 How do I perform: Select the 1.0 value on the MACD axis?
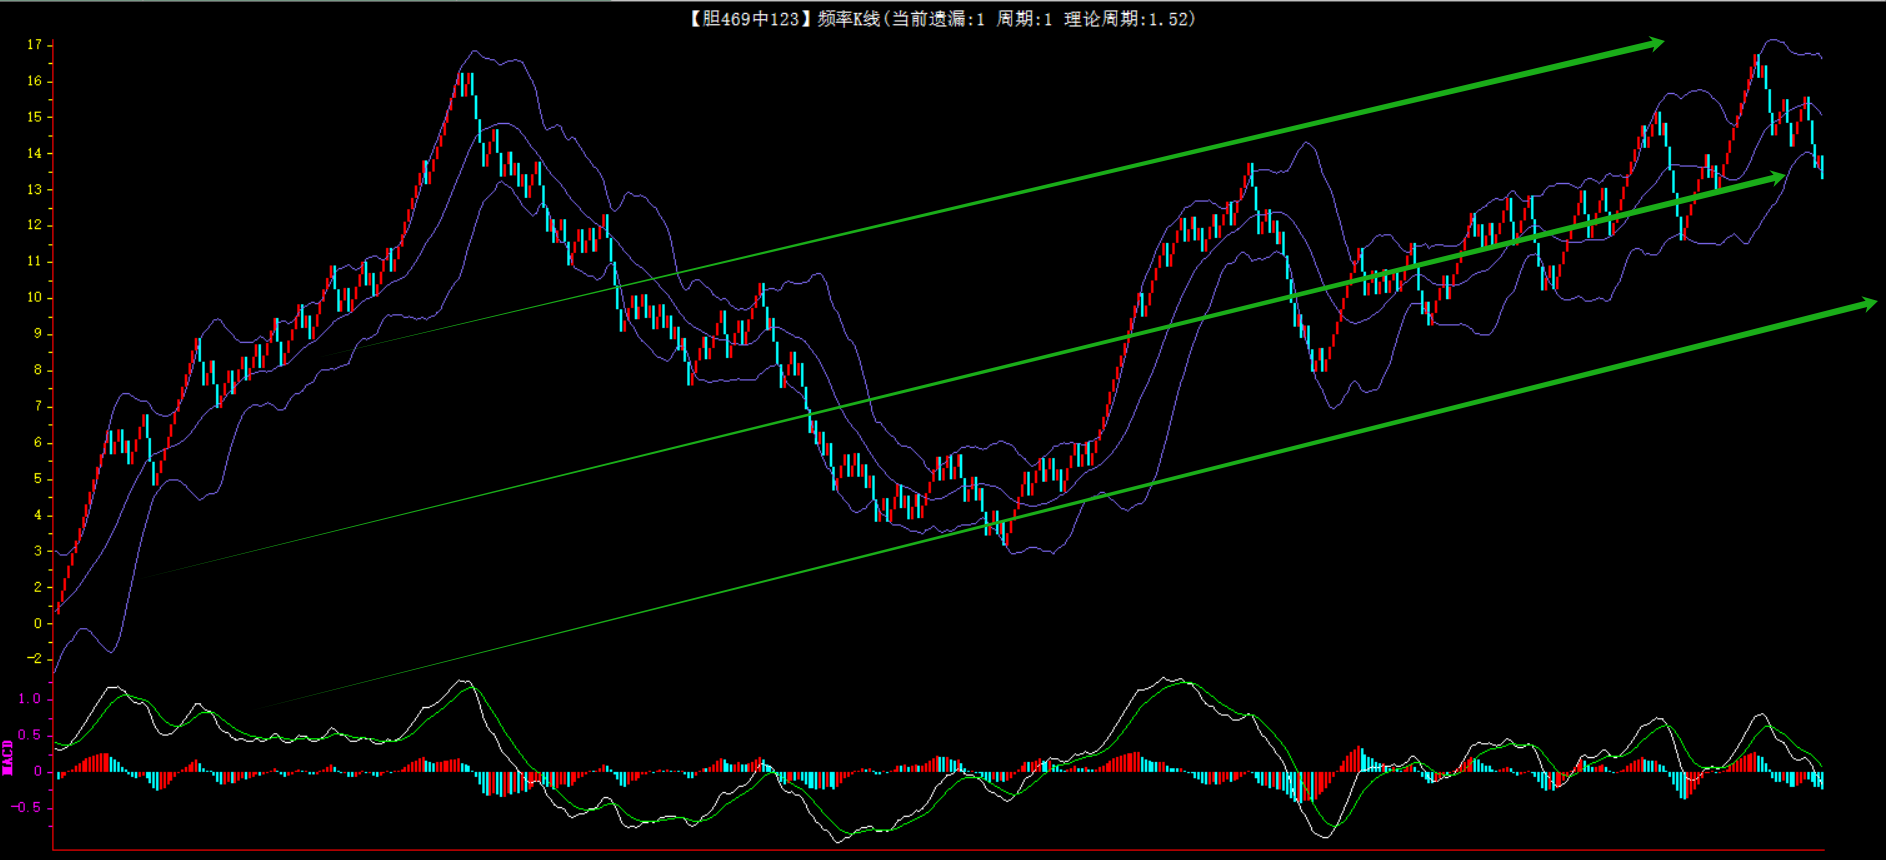point(30,699)
